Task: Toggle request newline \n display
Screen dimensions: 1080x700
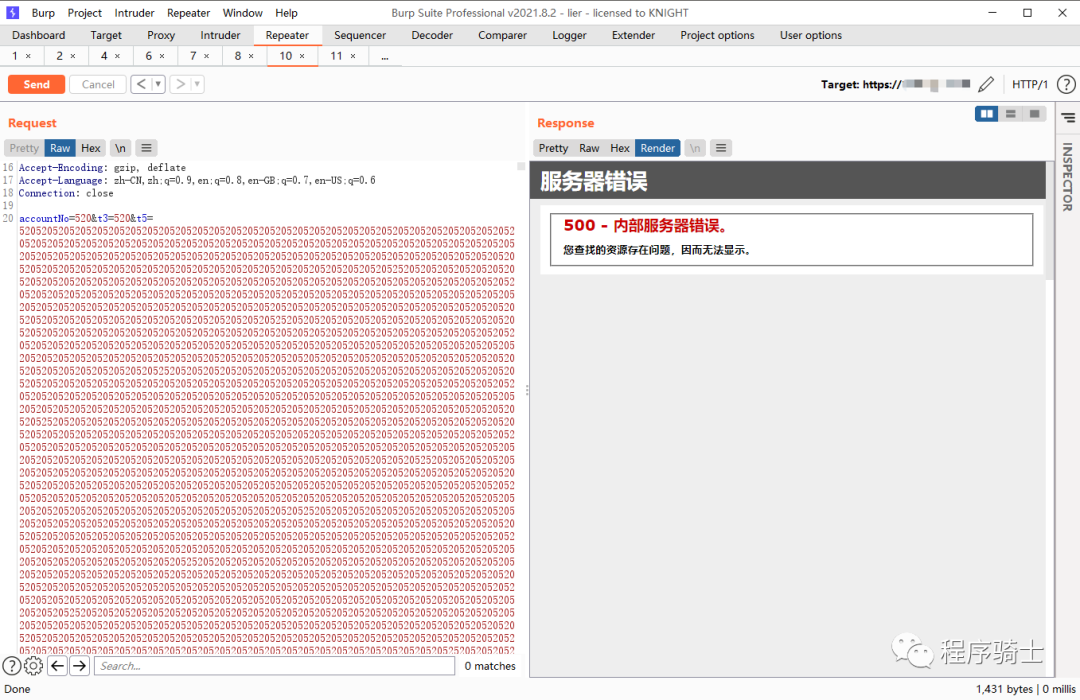Action: pyautogui.click(x=120, y=148)
